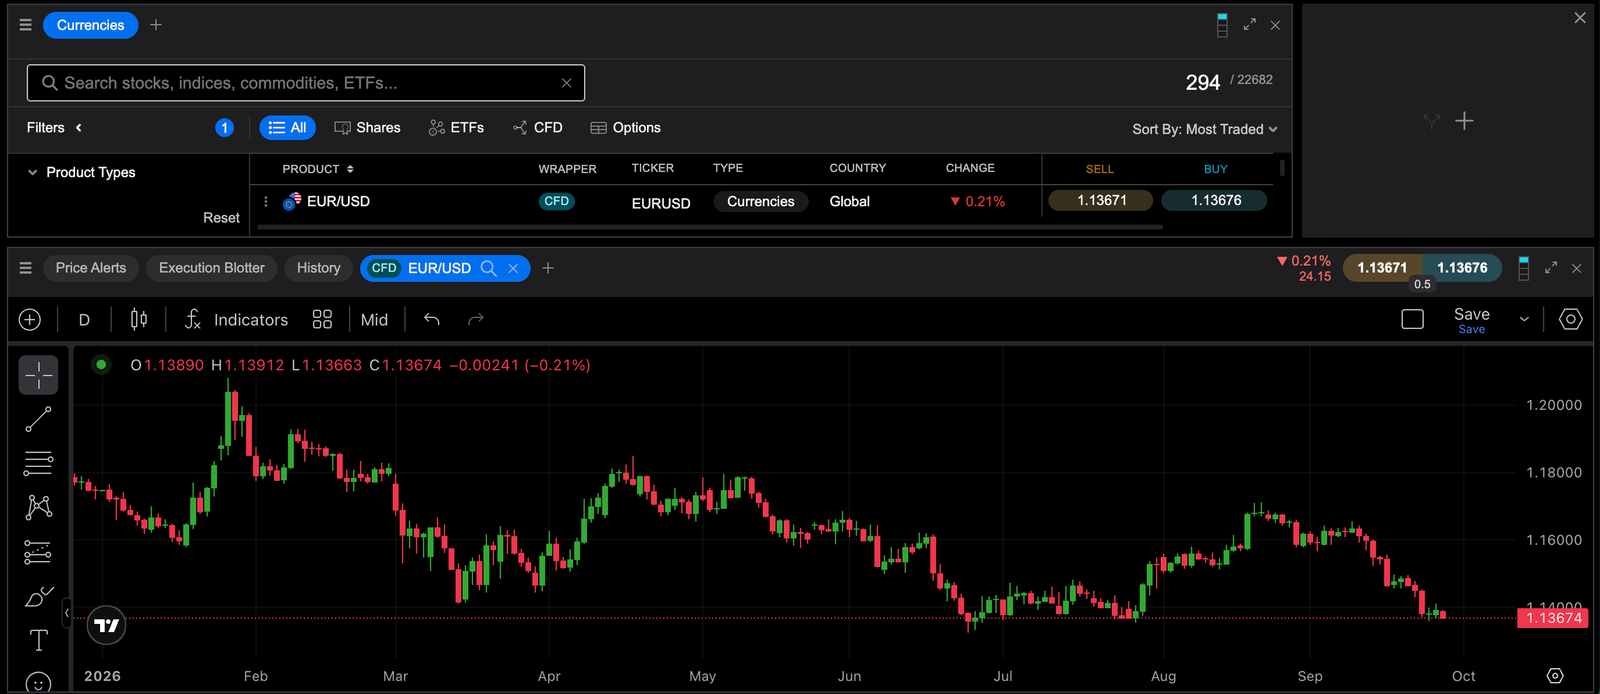
Task: Click the Buy price 1.13676 in the list
Action: click(1216, 201)
